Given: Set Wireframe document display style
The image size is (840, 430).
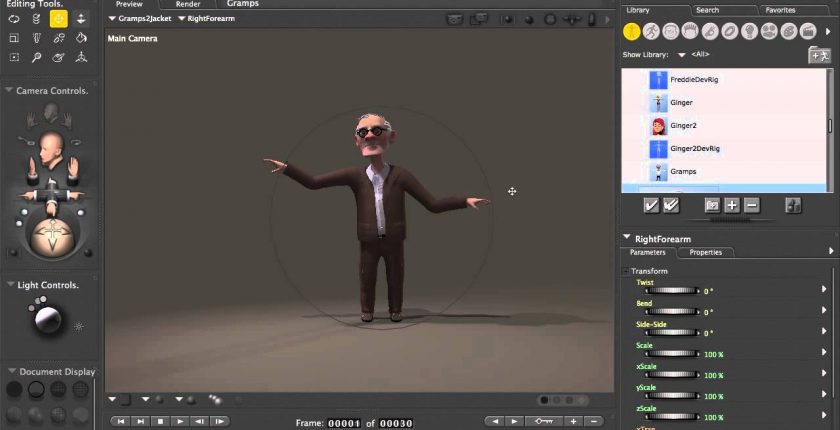Looking at the screenshot, I should [x=58, y=389].
